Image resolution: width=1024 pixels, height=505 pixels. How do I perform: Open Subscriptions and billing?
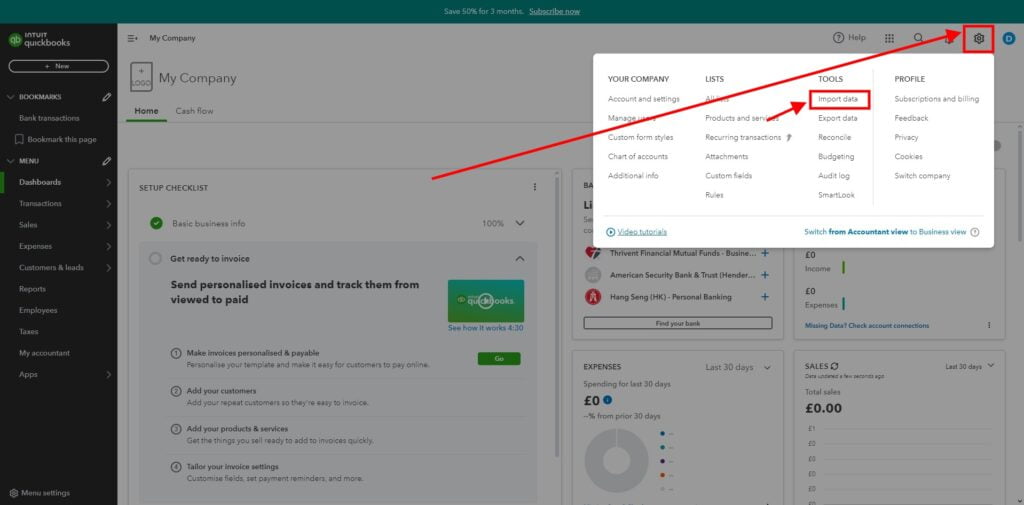coord(936,99)
